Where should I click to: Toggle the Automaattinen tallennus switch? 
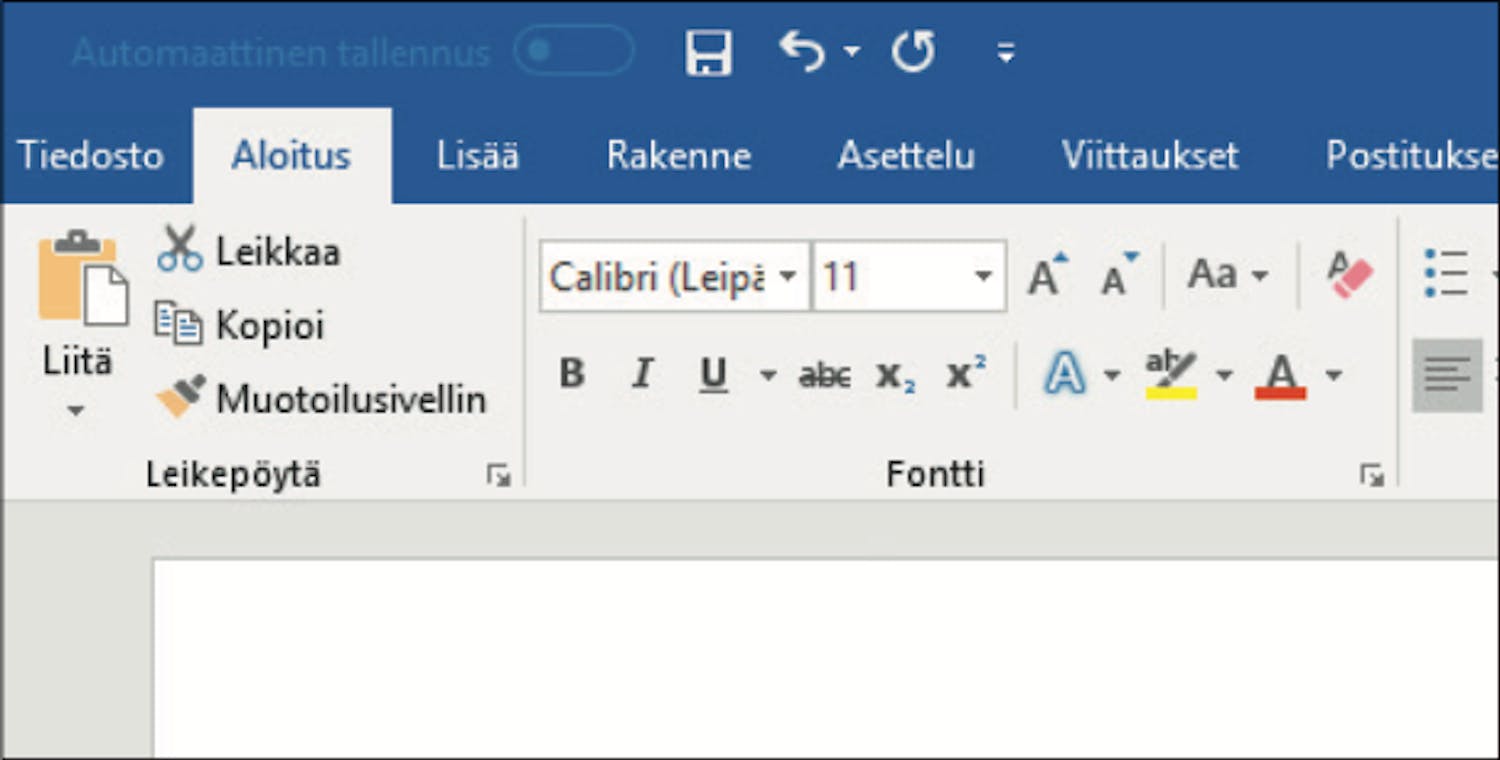[x=573, y=50]
